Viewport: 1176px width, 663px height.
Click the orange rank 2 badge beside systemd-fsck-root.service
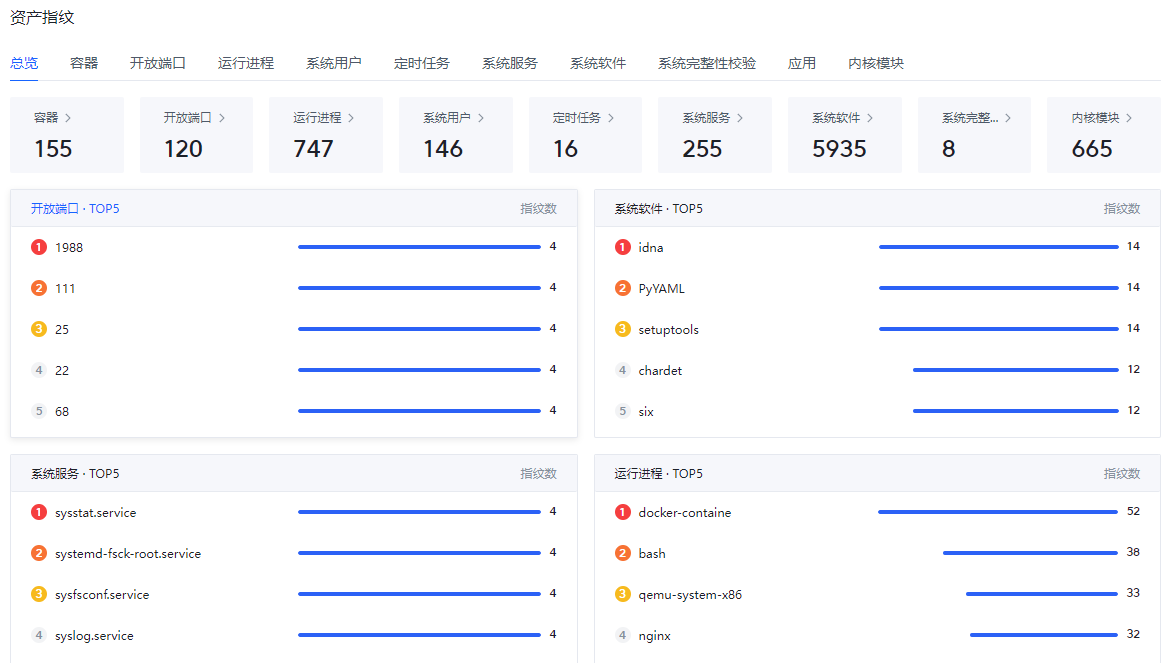point(39,553)
